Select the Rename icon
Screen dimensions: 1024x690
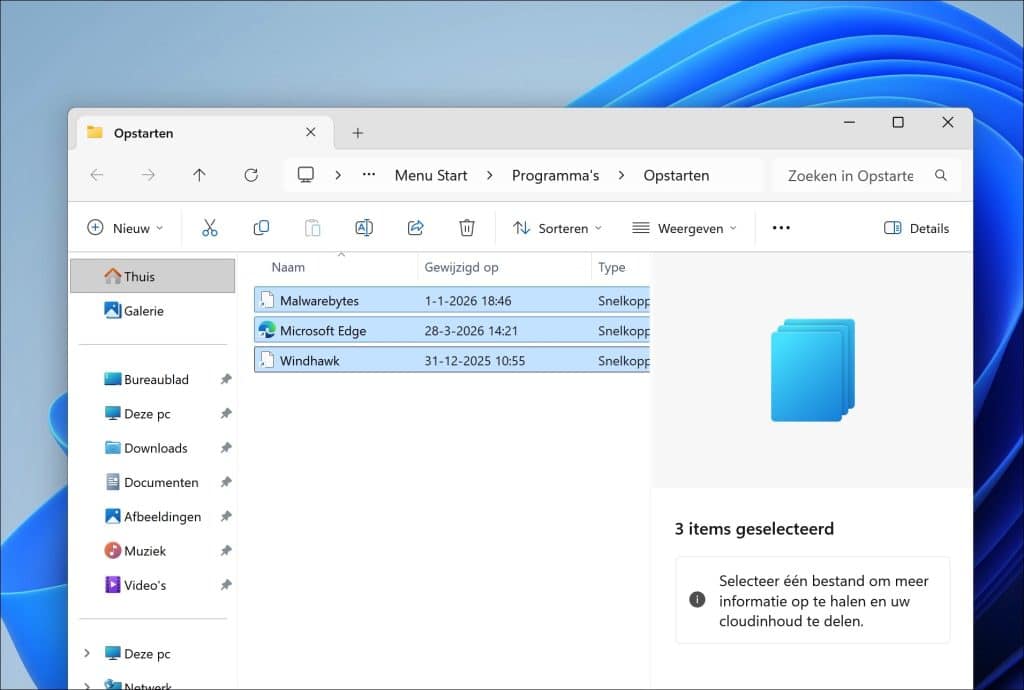coord(364,227)
